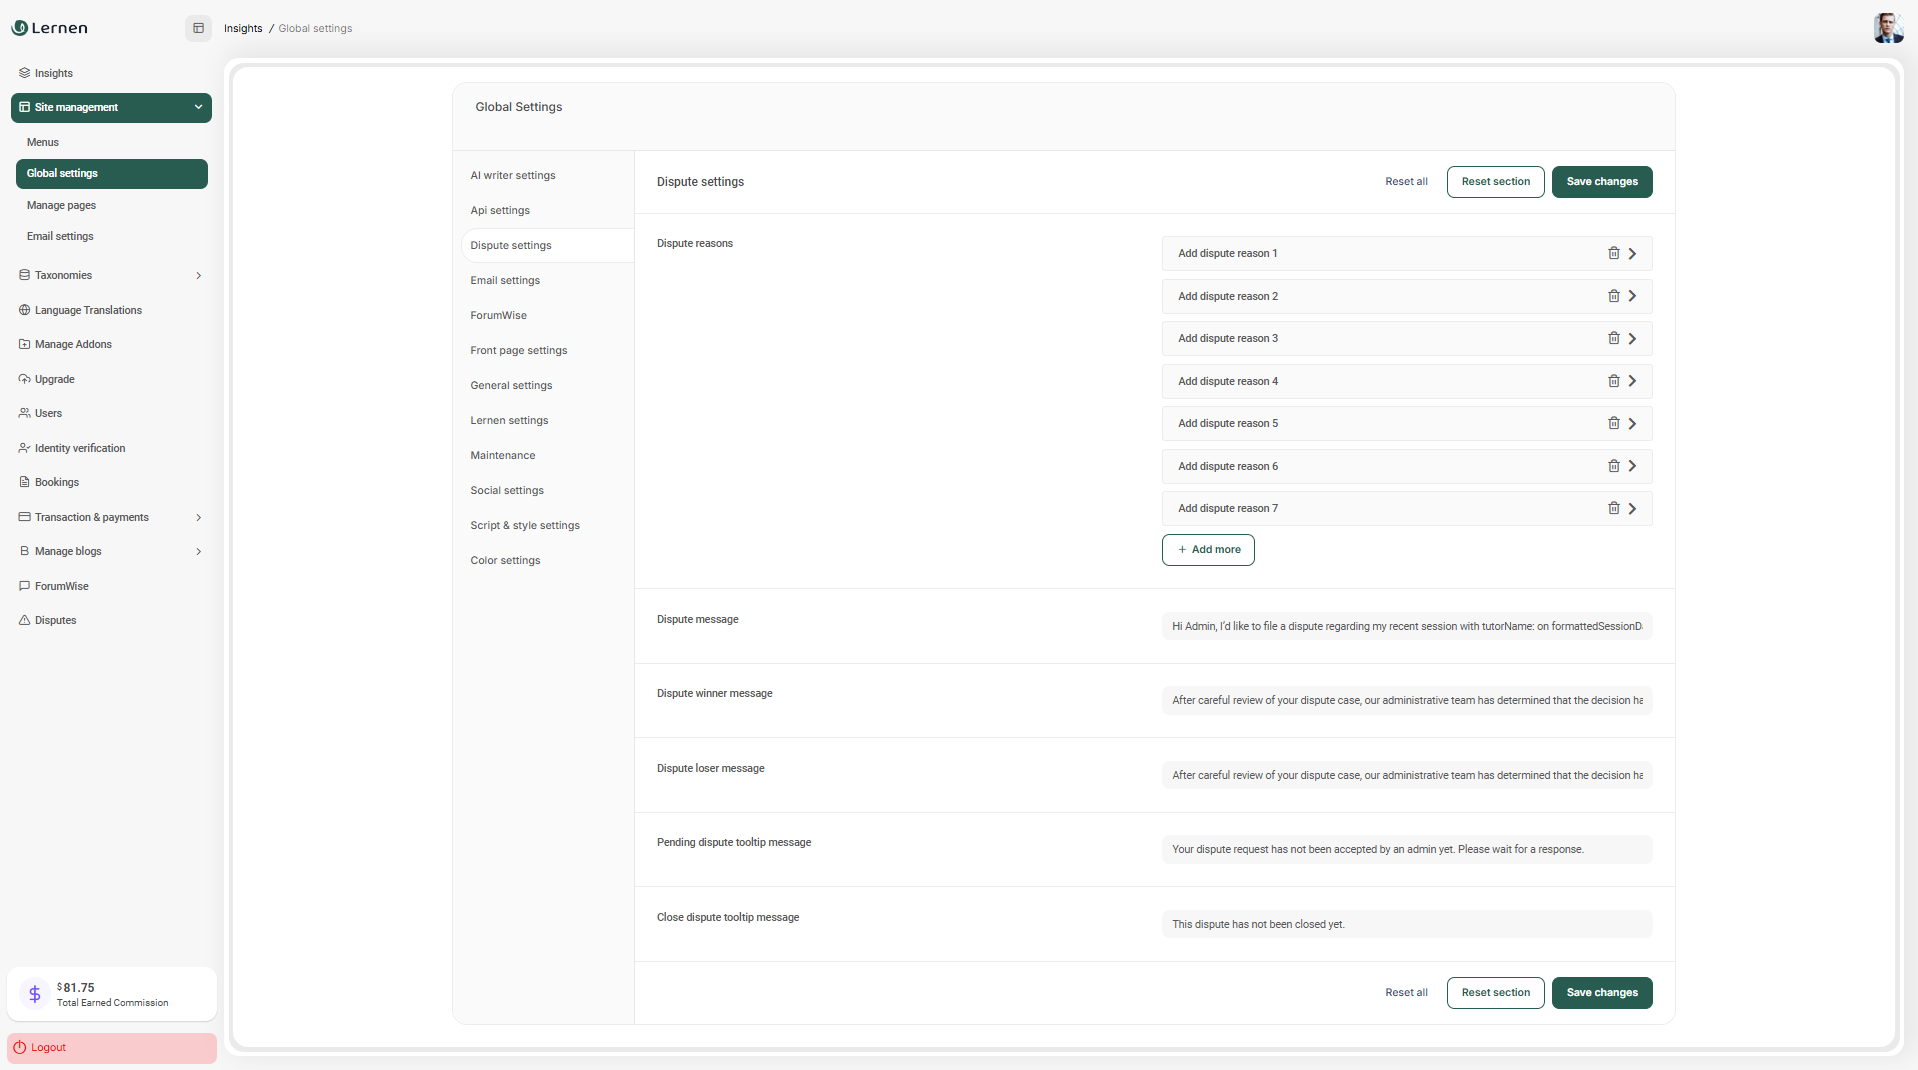The image size is (1918, 1070).
Task: Toggle sidebar panel icon near breadcrumb
Action: pos(198,28)
